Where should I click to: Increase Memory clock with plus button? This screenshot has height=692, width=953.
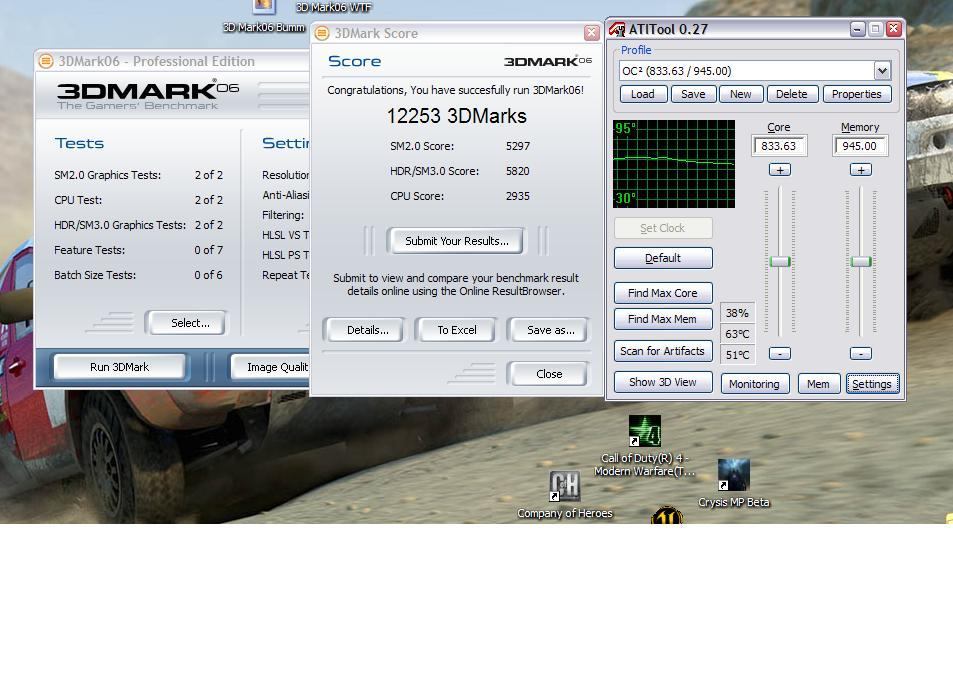tap(861, 170)
